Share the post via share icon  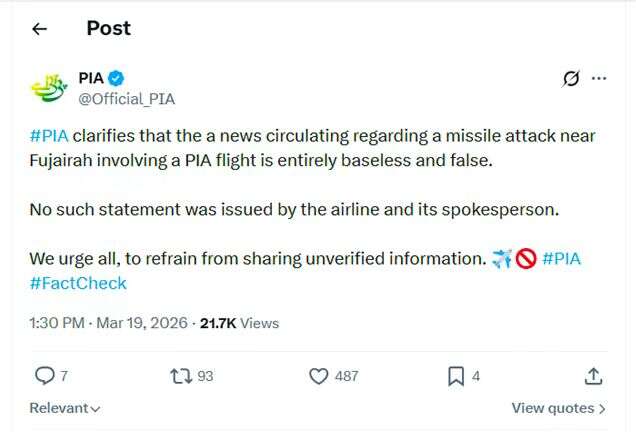coord(593,376)
